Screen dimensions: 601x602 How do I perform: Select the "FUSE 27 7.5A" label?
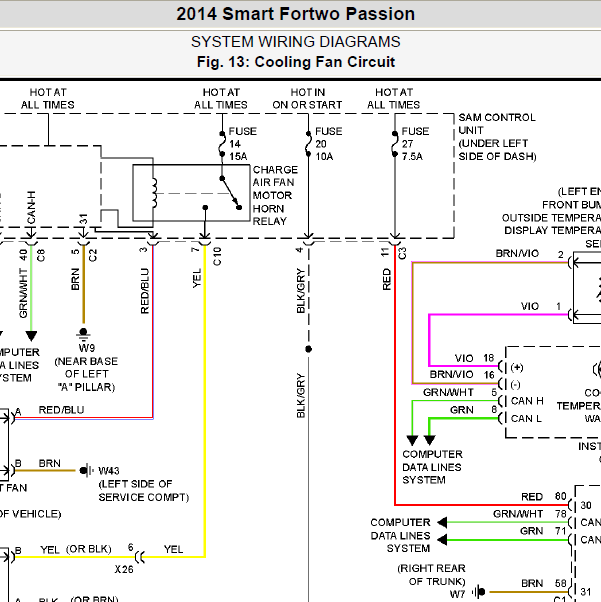415,144
